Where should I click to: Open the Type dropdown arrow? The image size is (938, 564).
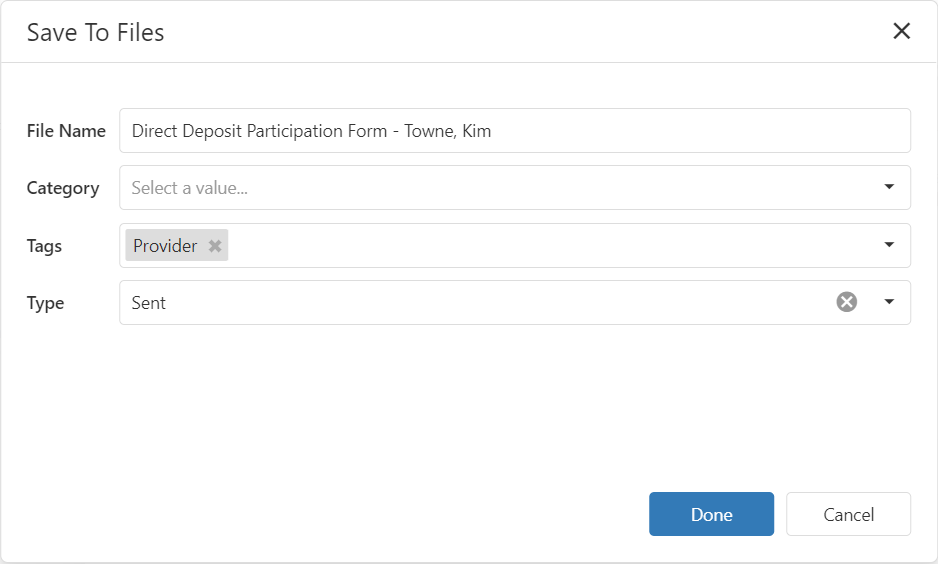click(889, 302)
